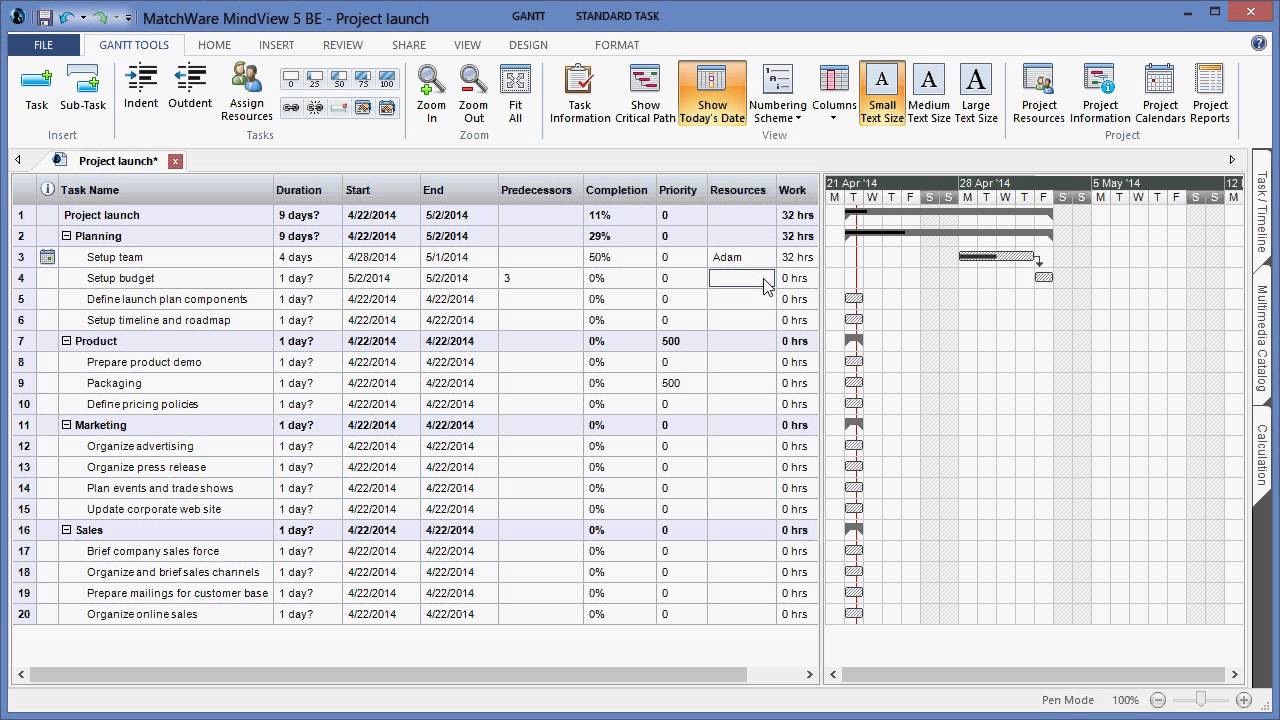Switch to the DESIGN ribbon tab

[528, 45]
